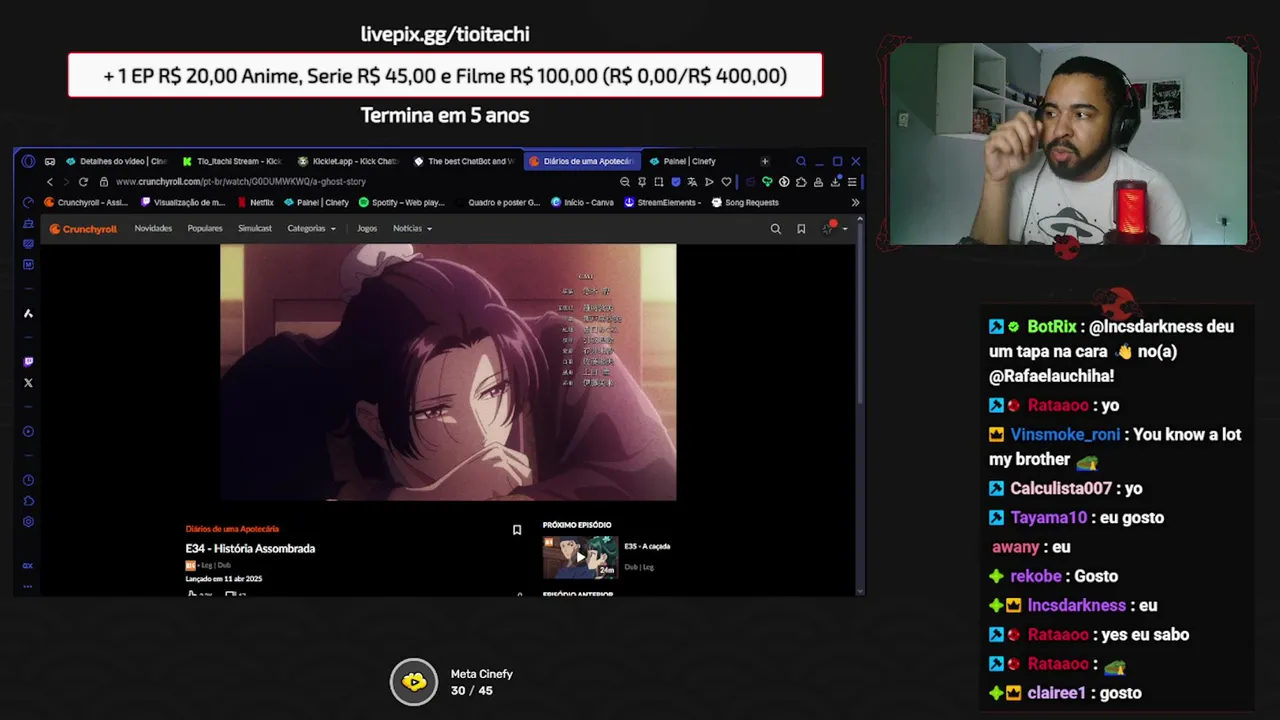Viewport: 1280px width, 720px height.
Task: Expand the Notícias dropdown
Action: [x=412, y=228]
